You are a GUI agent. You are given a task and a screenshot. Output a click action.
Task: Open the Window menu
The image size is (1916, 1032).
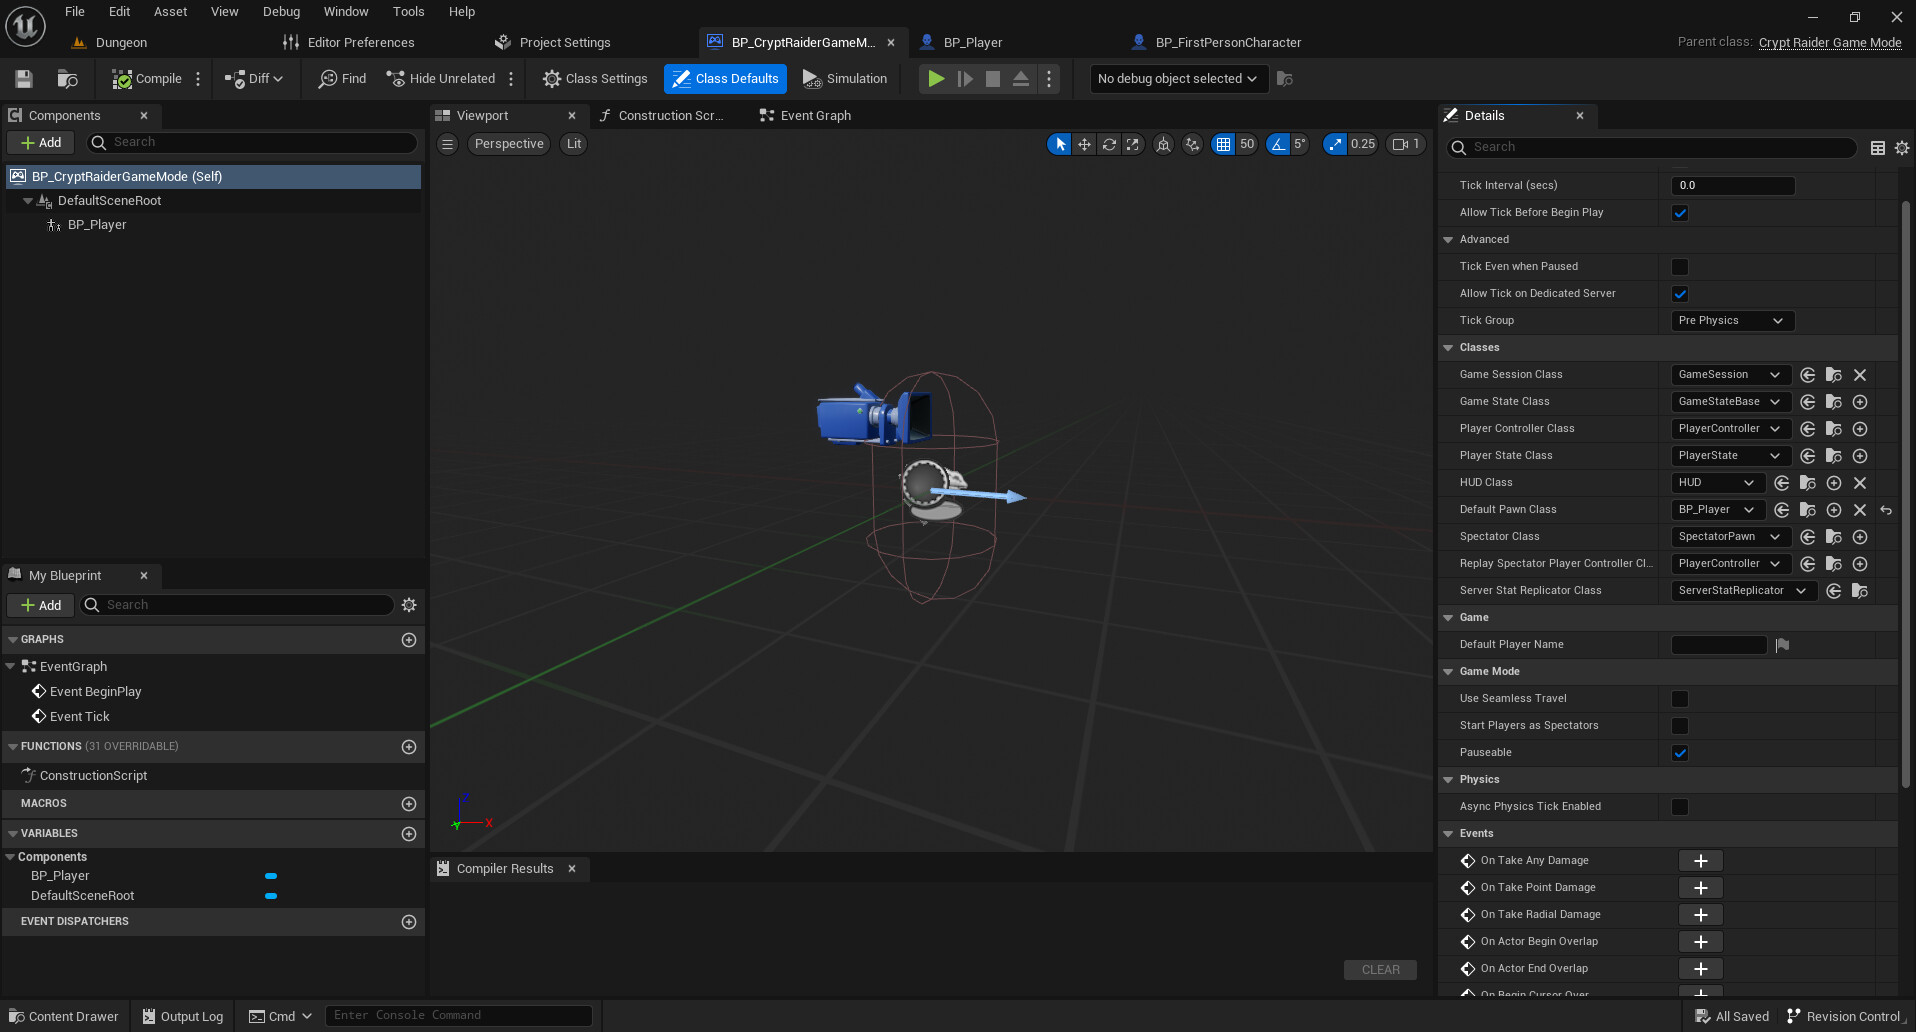click(346, 11)
